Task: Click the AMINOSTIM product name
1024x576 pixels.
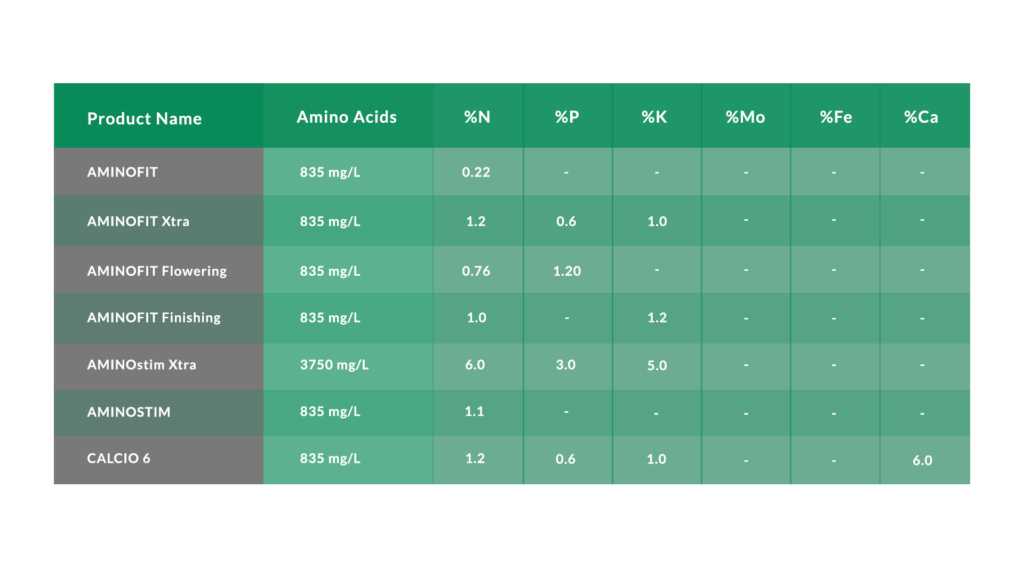Action: click(x=129, y=411)
